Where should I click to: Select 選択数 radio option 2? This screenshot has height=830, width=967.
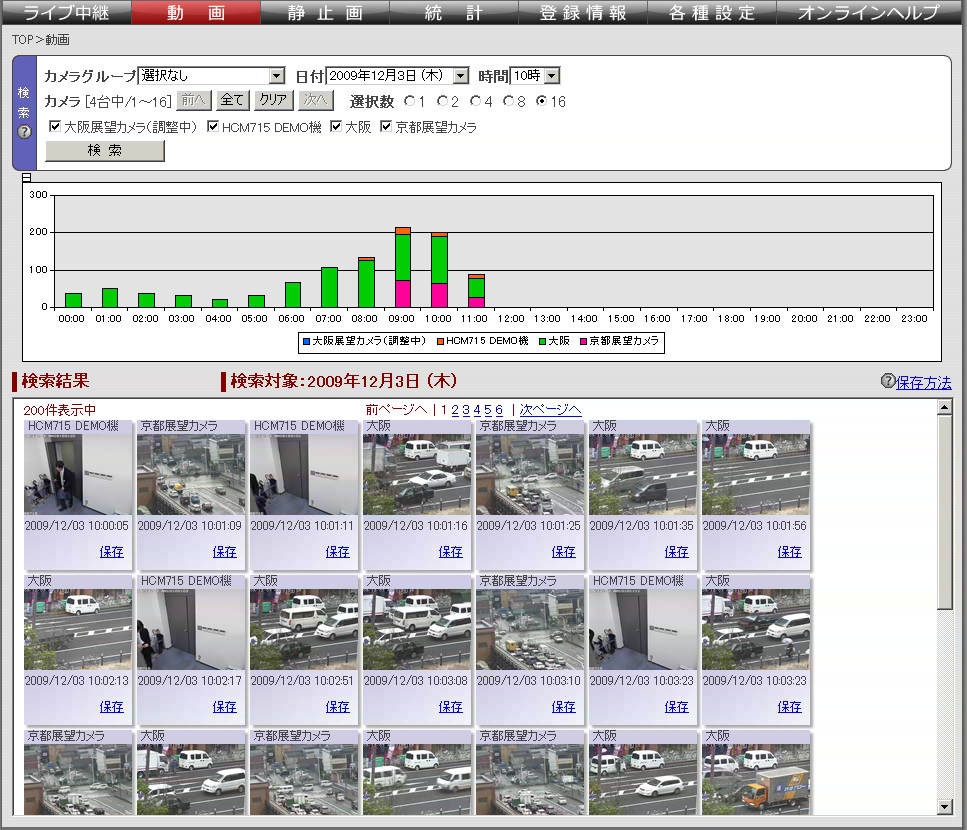[442, 101]
